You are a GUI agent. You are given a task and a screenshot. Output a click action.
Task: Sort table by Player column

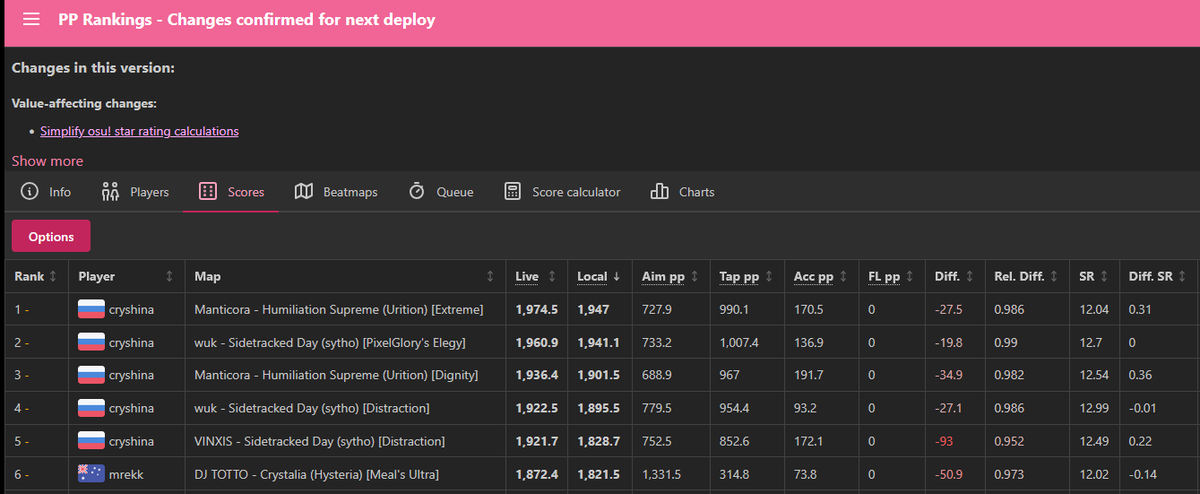[126, 276]
